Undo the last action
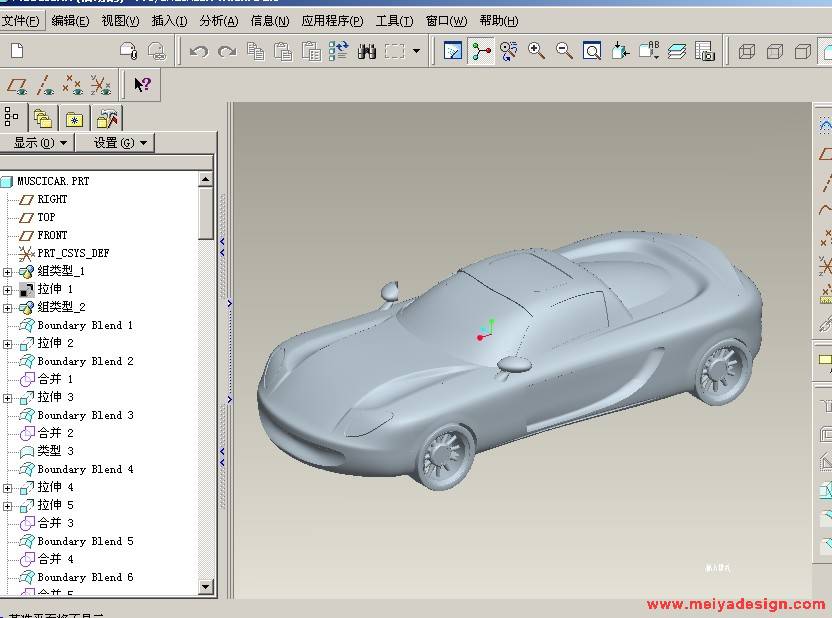 [x=199, y=51]
